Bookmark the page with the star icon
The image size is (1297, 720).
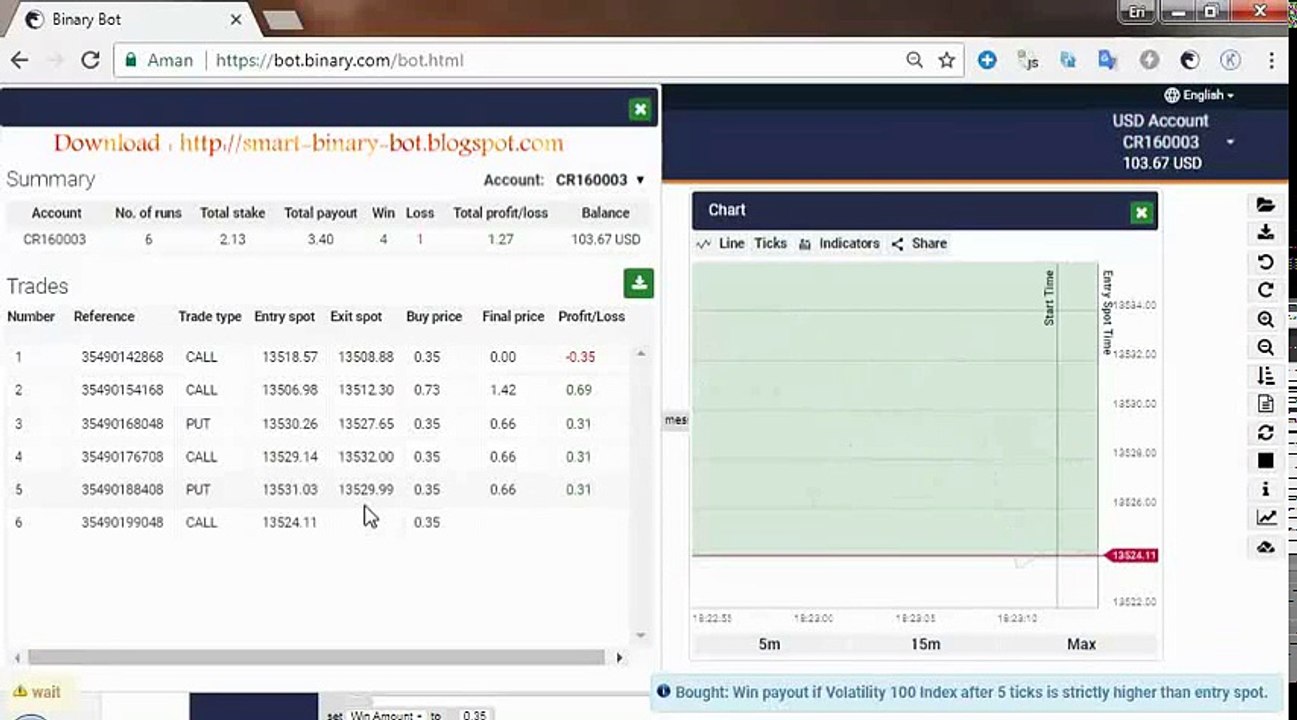point(946,60)
